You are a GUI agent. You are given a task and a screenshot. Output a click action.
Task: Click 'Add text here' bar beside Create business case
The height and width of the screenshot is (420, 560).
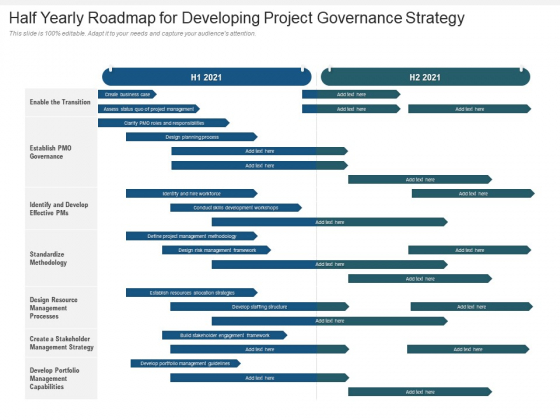coord(351,94)
